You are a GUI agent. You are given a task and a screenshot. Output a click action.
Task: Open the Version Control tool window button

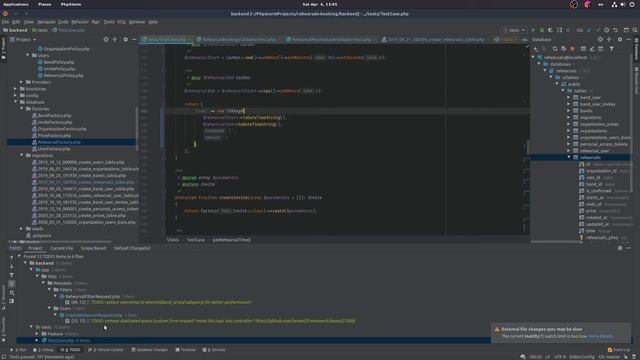[x=105, y=350]
